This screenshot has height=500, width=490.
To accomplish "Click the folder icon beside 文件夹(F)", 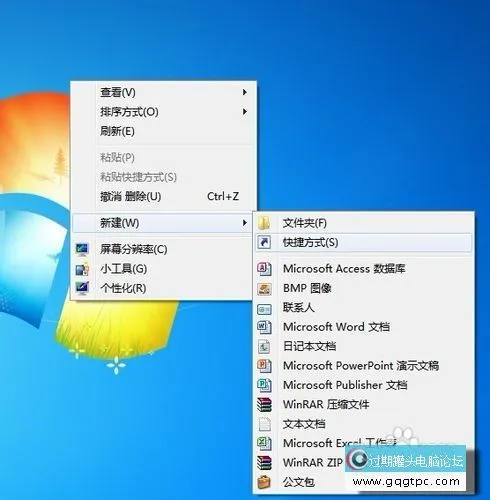I will (x=264, y=223).
